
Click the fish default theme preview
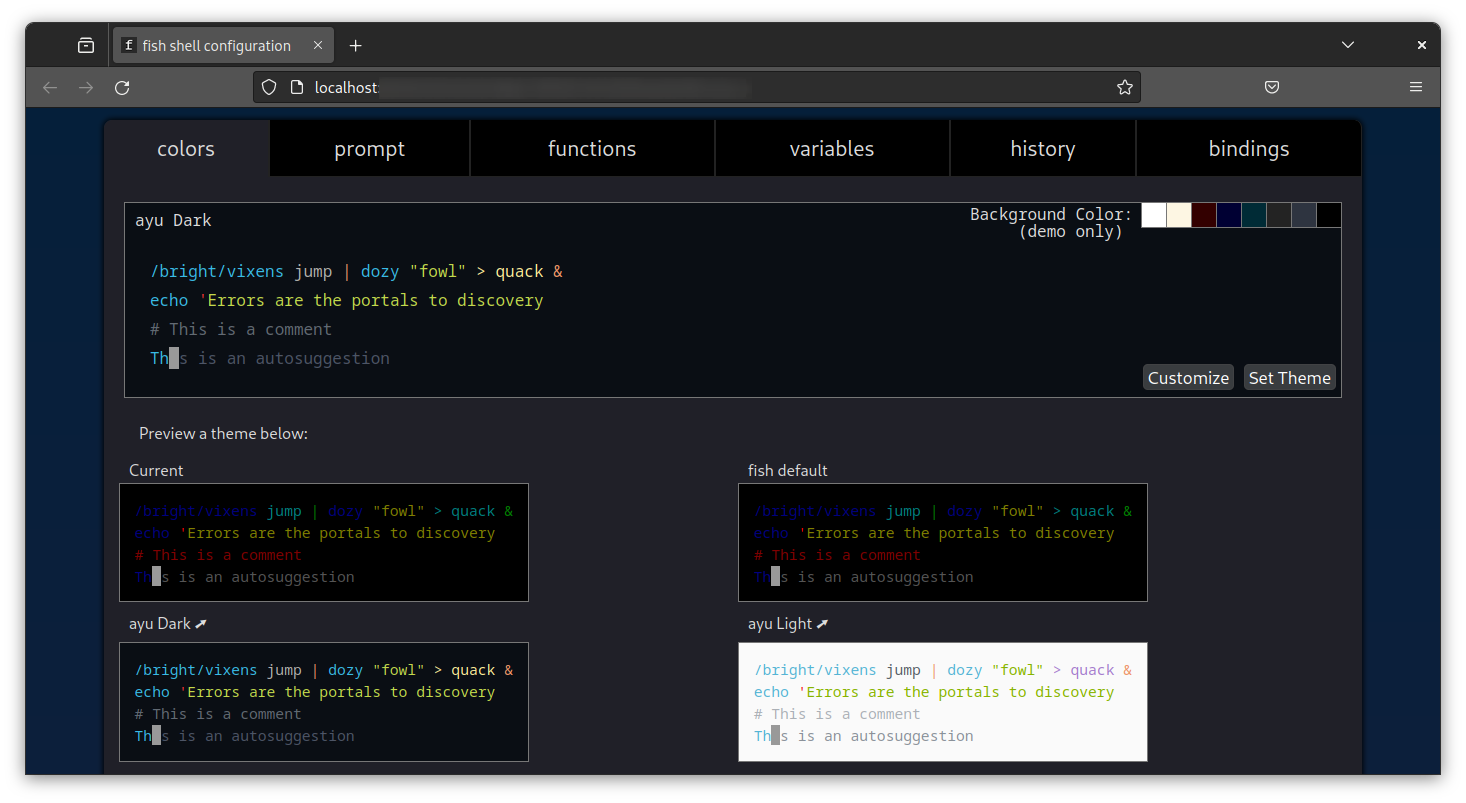point(942,542)
